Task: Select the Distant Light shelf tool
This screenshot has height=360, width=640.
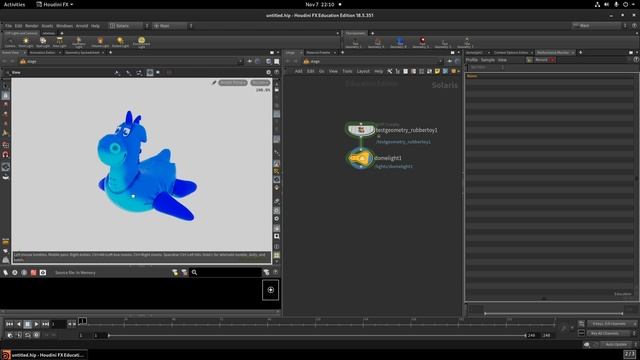Action: 120,42
